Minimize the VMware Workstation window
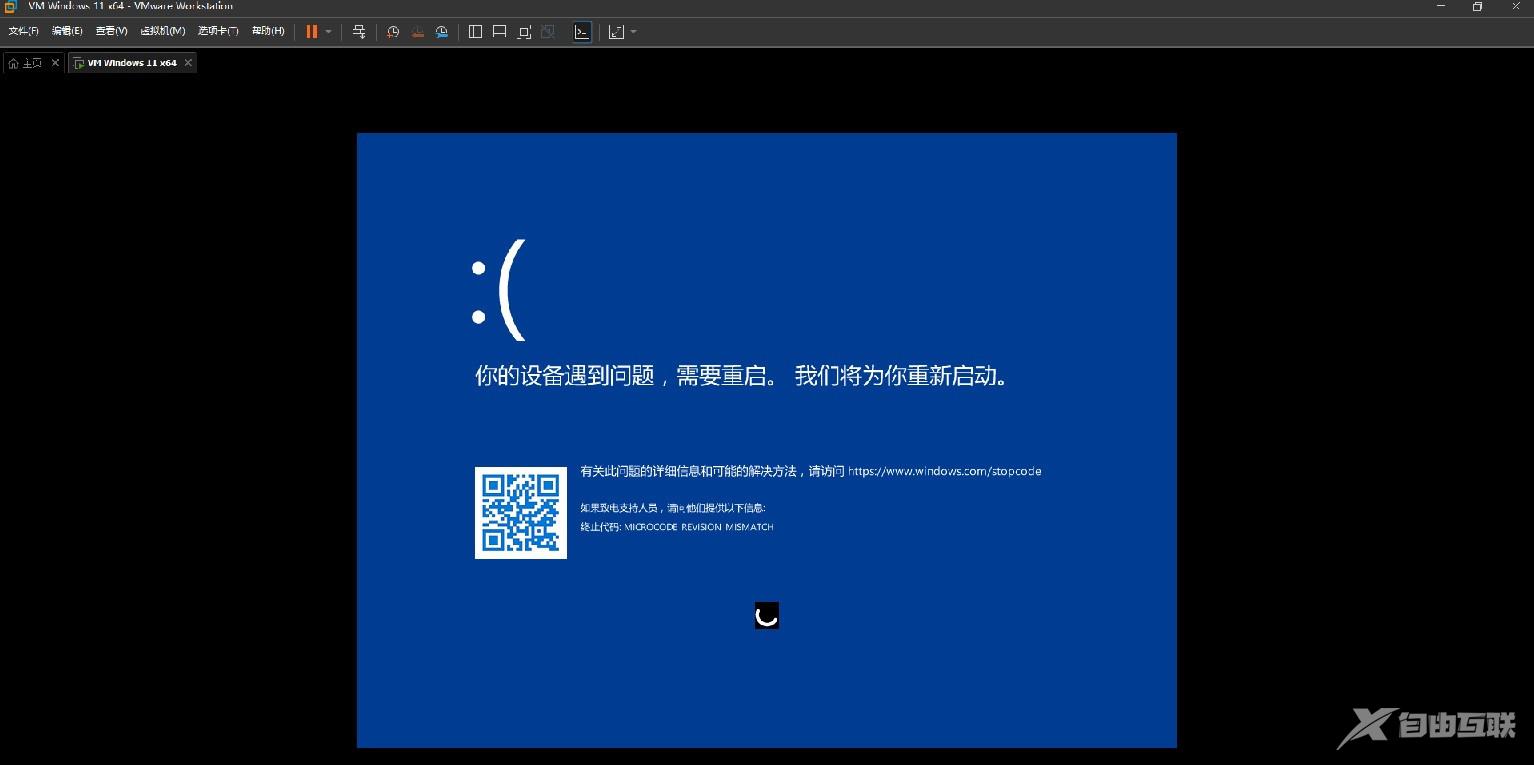 1441,6
